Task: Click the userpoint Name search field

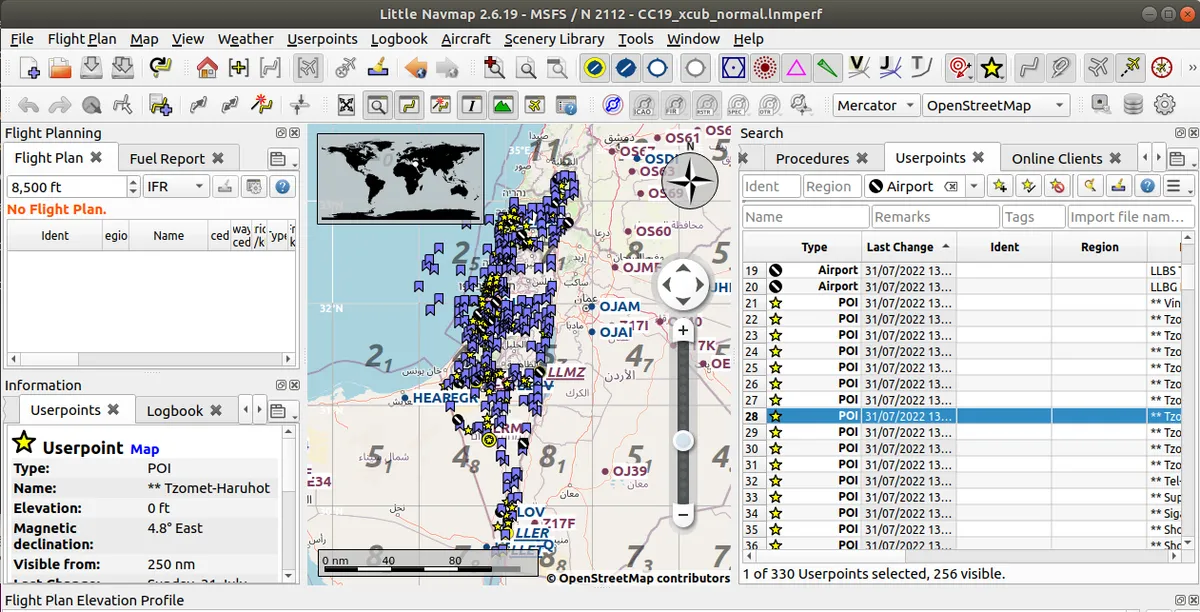Action: pyautogui.click(x=805, y=217)
